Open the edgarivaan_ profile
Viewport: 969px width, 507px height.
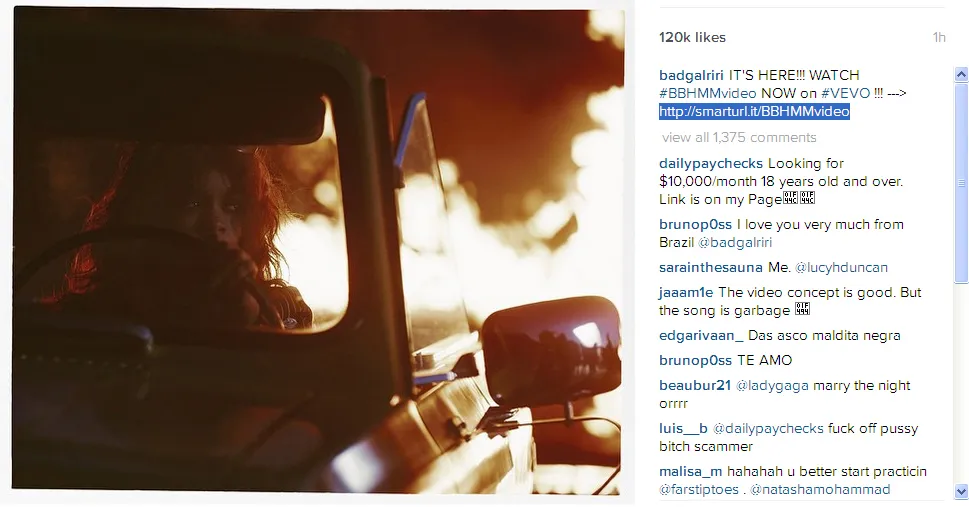(x=701, y=336)
